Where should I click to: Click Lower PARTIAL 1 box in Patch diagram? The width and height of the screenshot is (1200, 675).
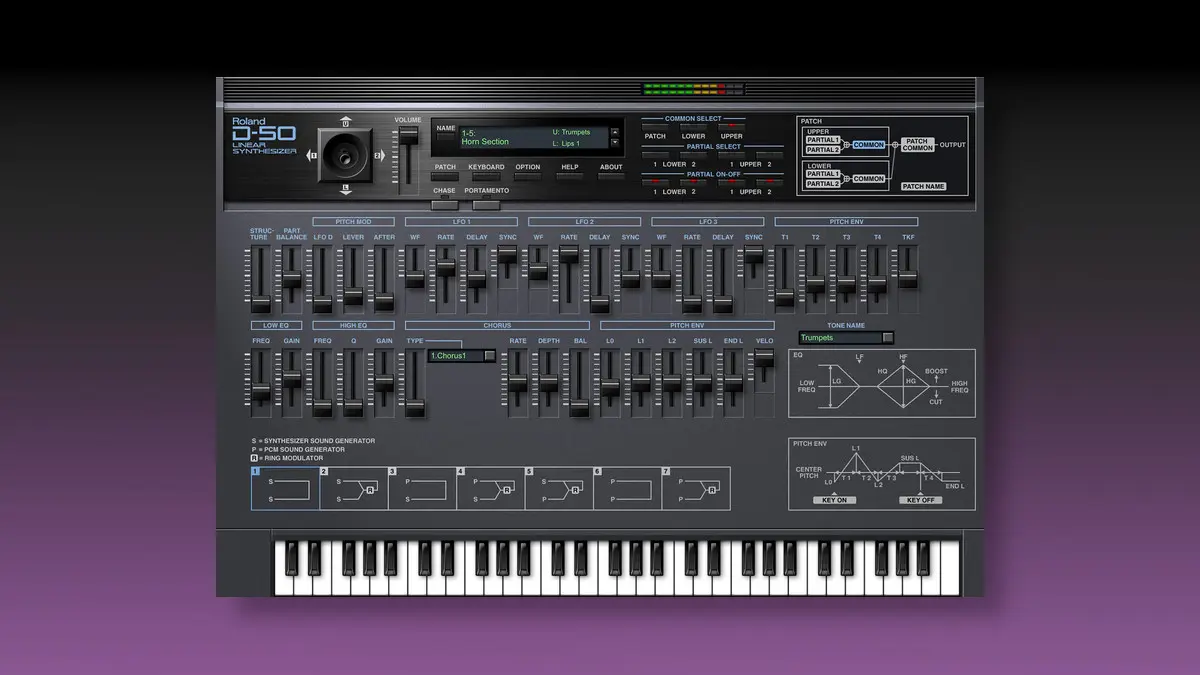pos(823,174)
